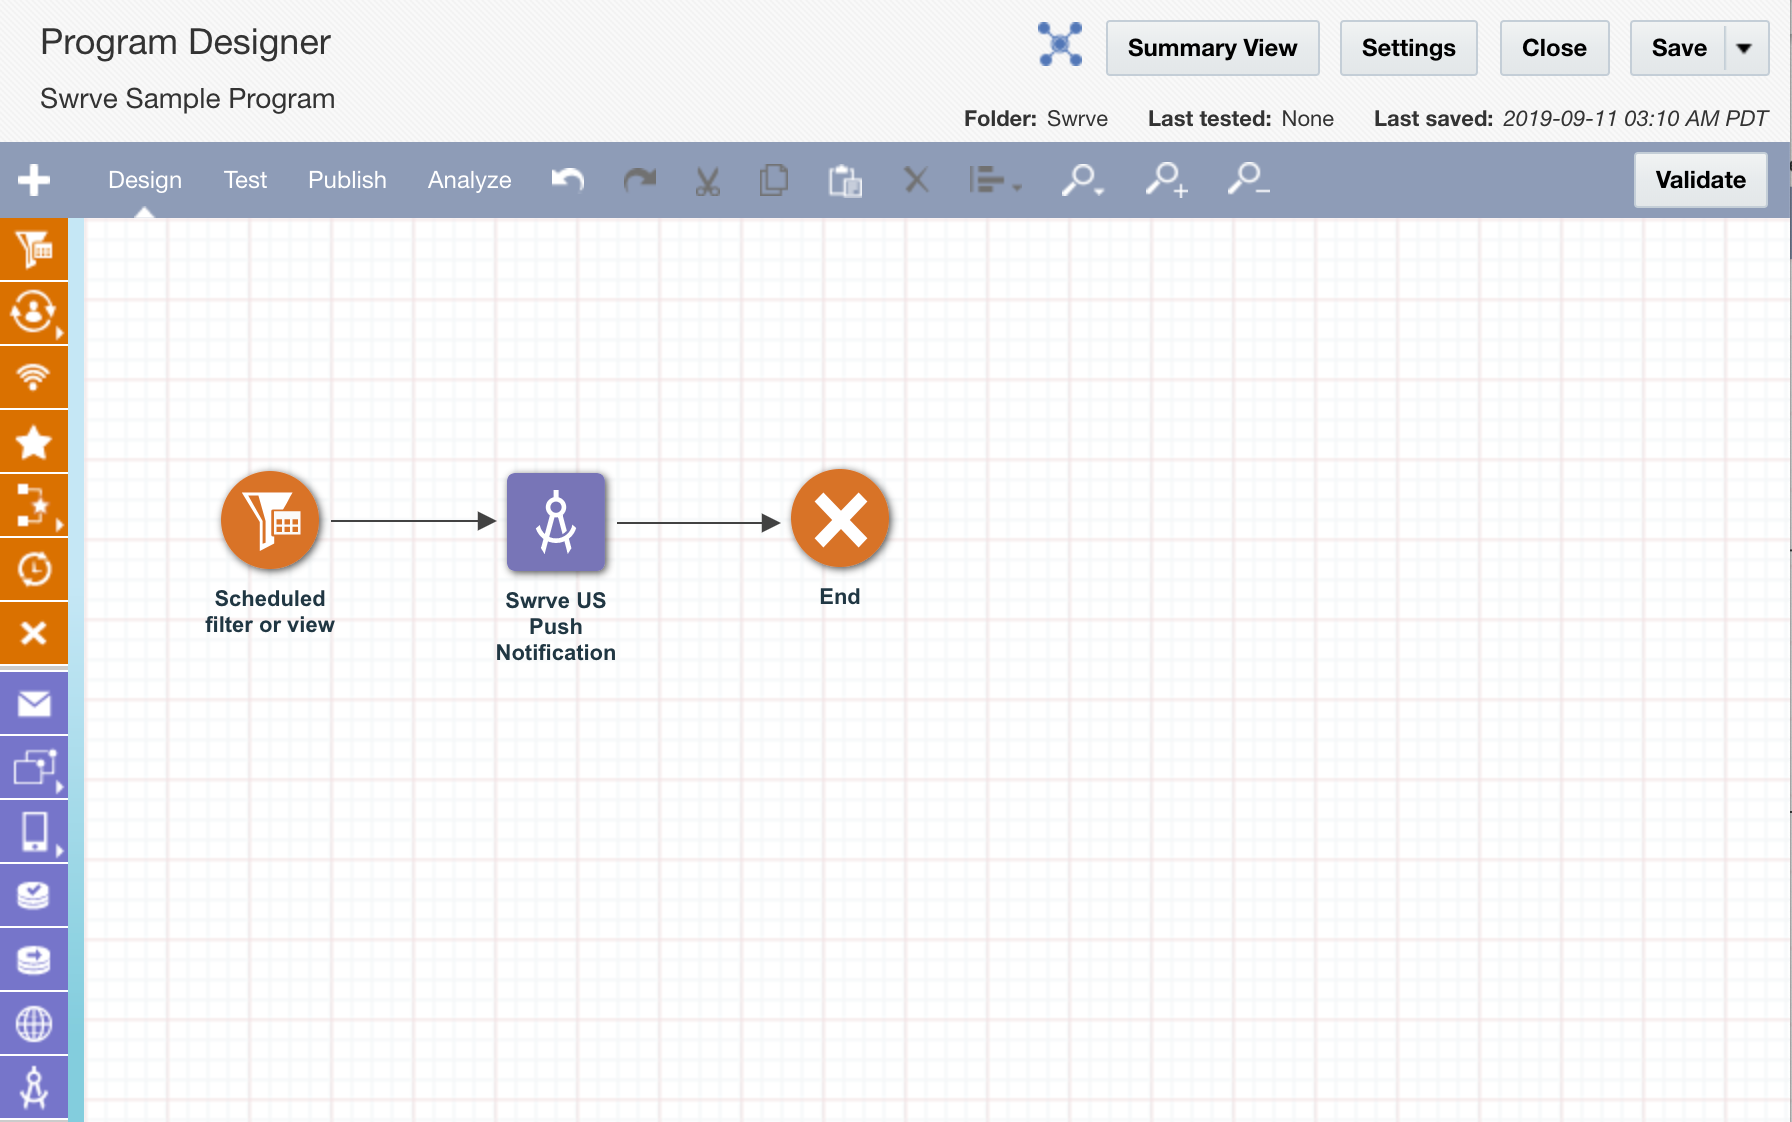Open the Publish tab

347,180
